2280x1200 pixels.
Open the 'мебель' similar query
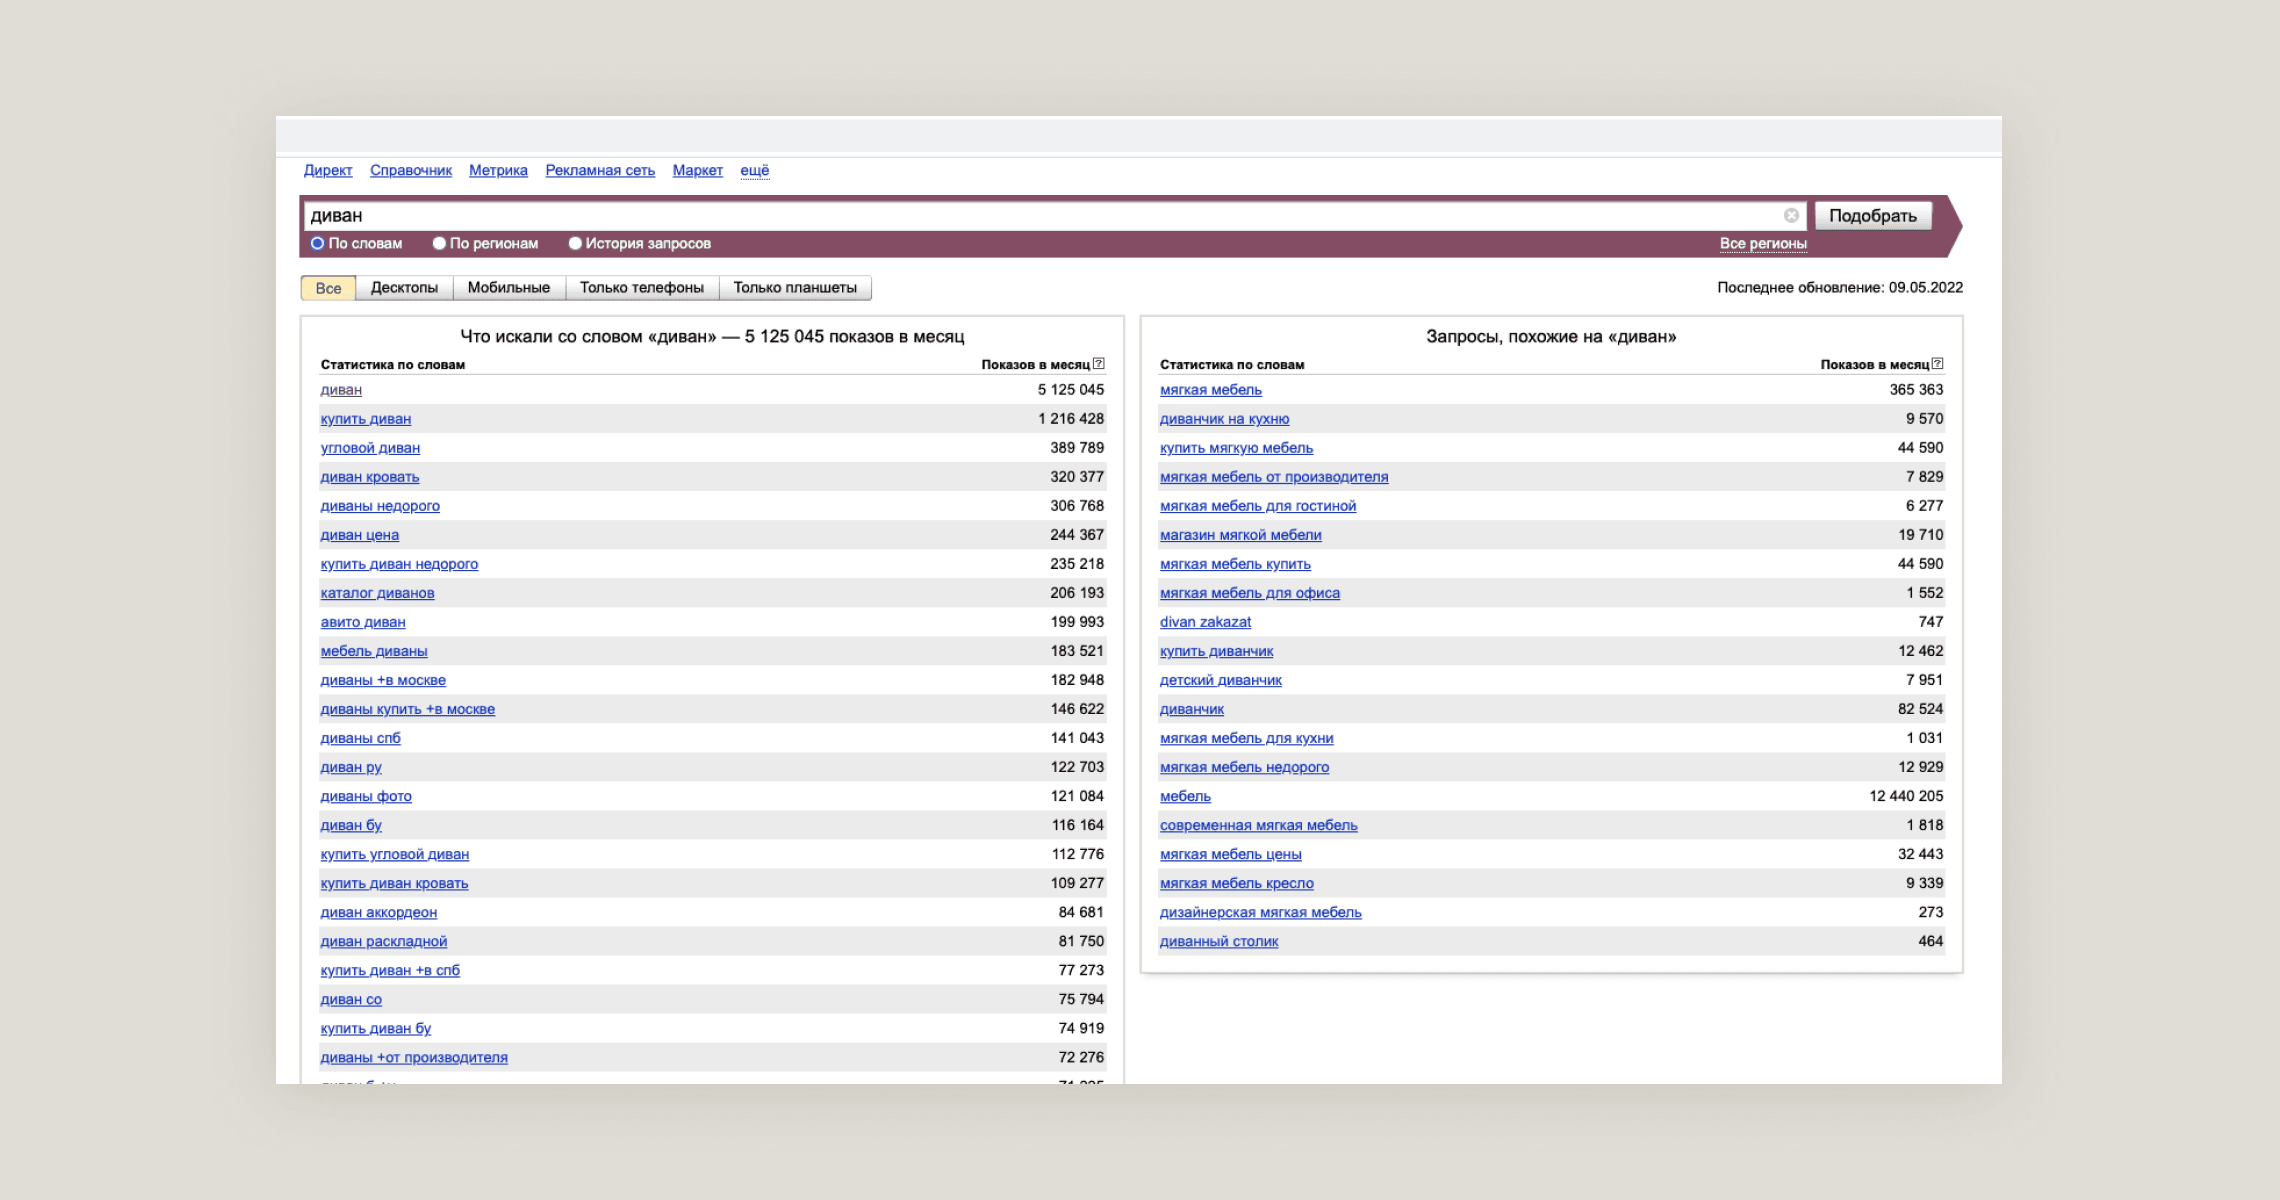[1186, 796]
